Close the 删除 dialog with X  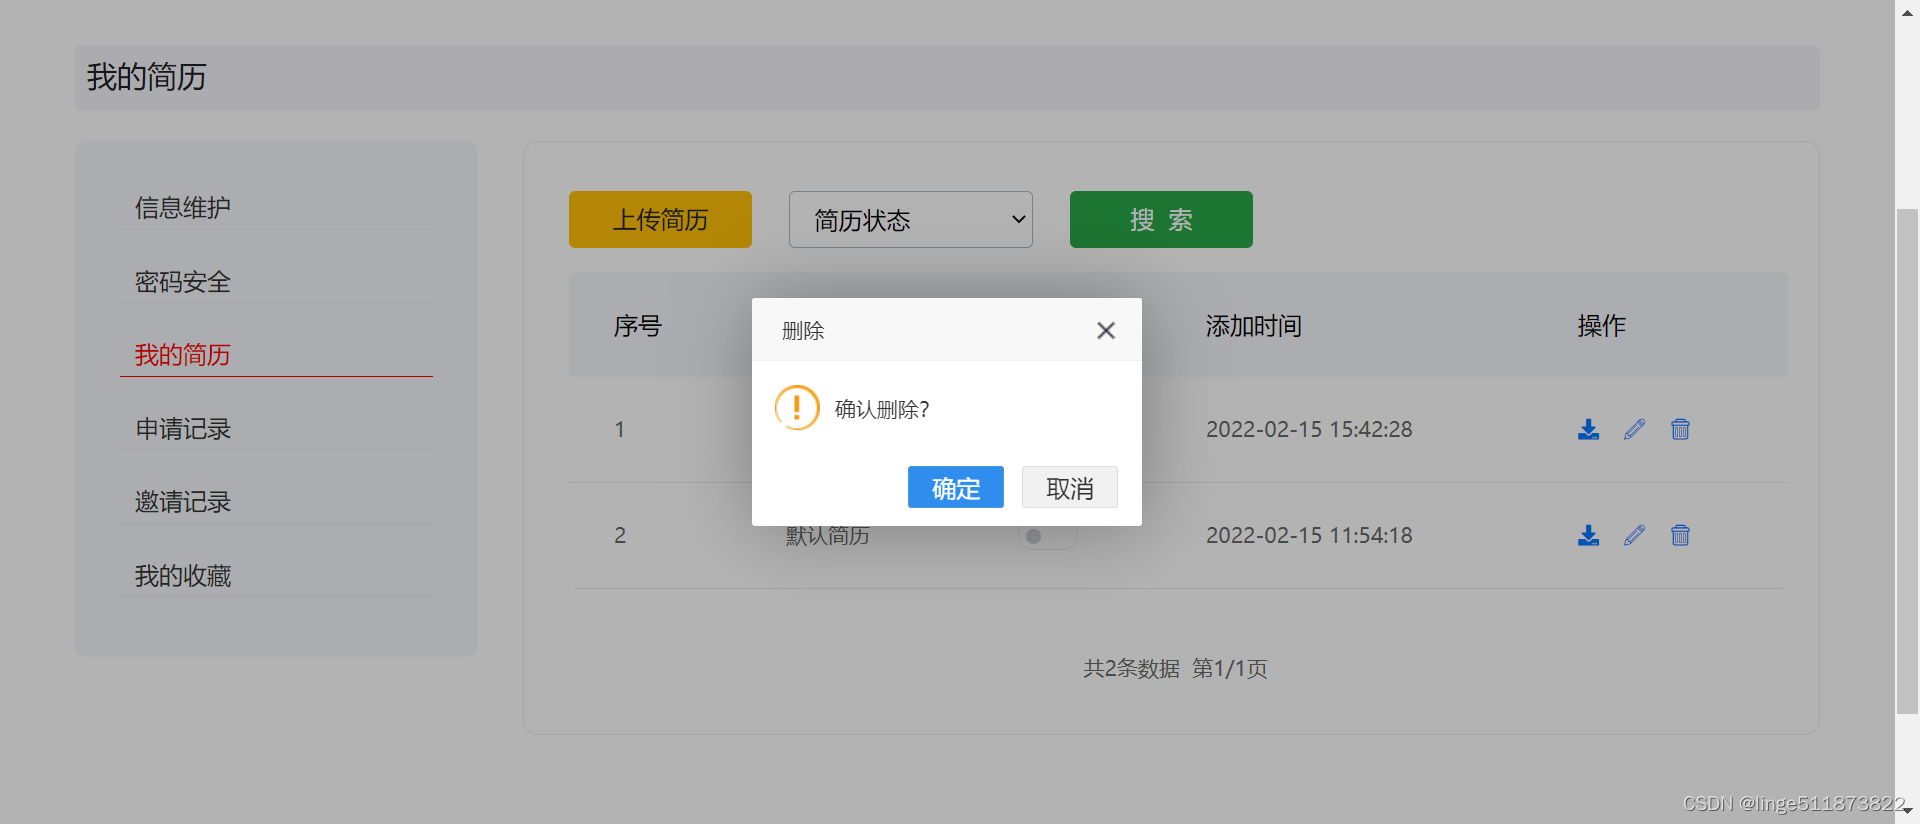[x=1105, y=330]
